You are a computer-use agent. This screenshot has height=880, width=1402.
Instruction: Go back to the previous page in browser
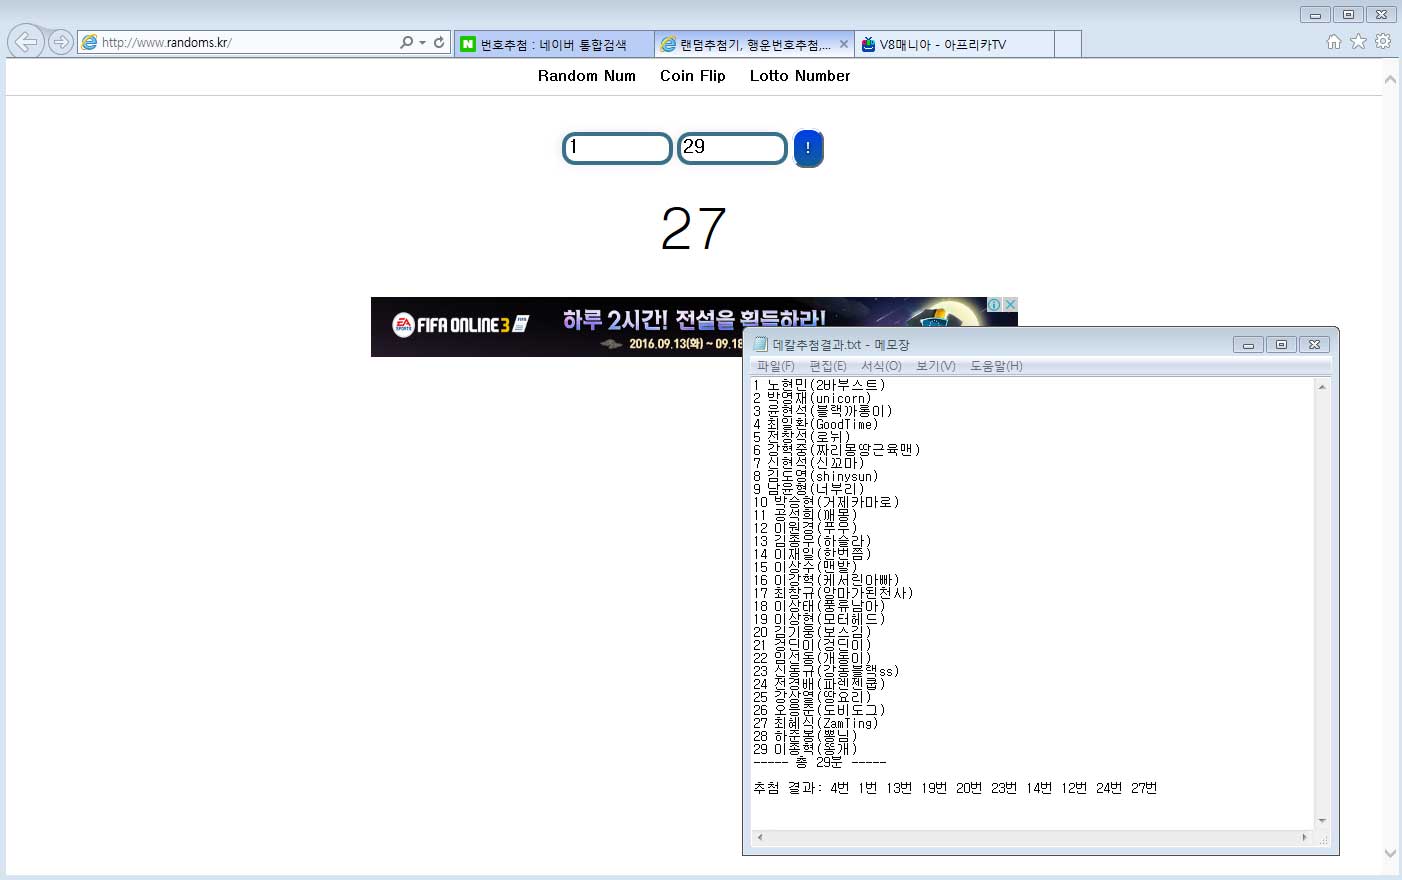click(x=26, y=42)
